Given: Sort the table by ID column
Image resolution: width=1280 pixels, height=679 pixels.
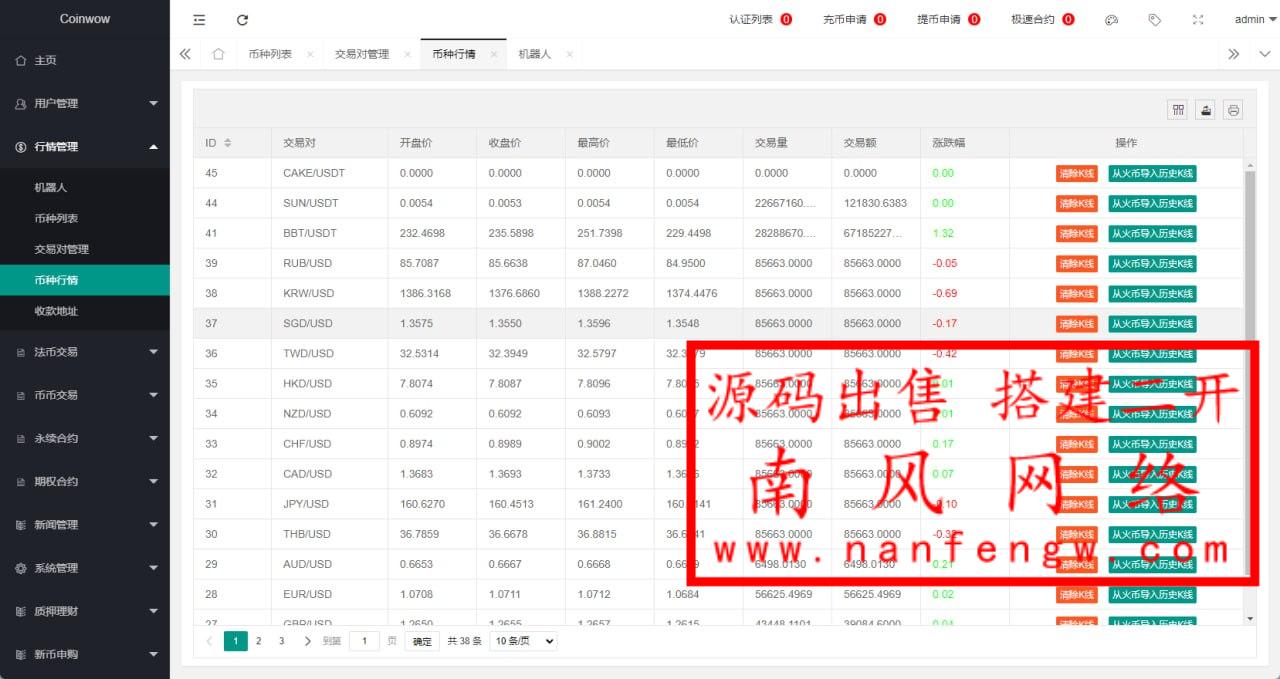Looking at the screenshot, I should pyautogui.click(x=228, y=143).
